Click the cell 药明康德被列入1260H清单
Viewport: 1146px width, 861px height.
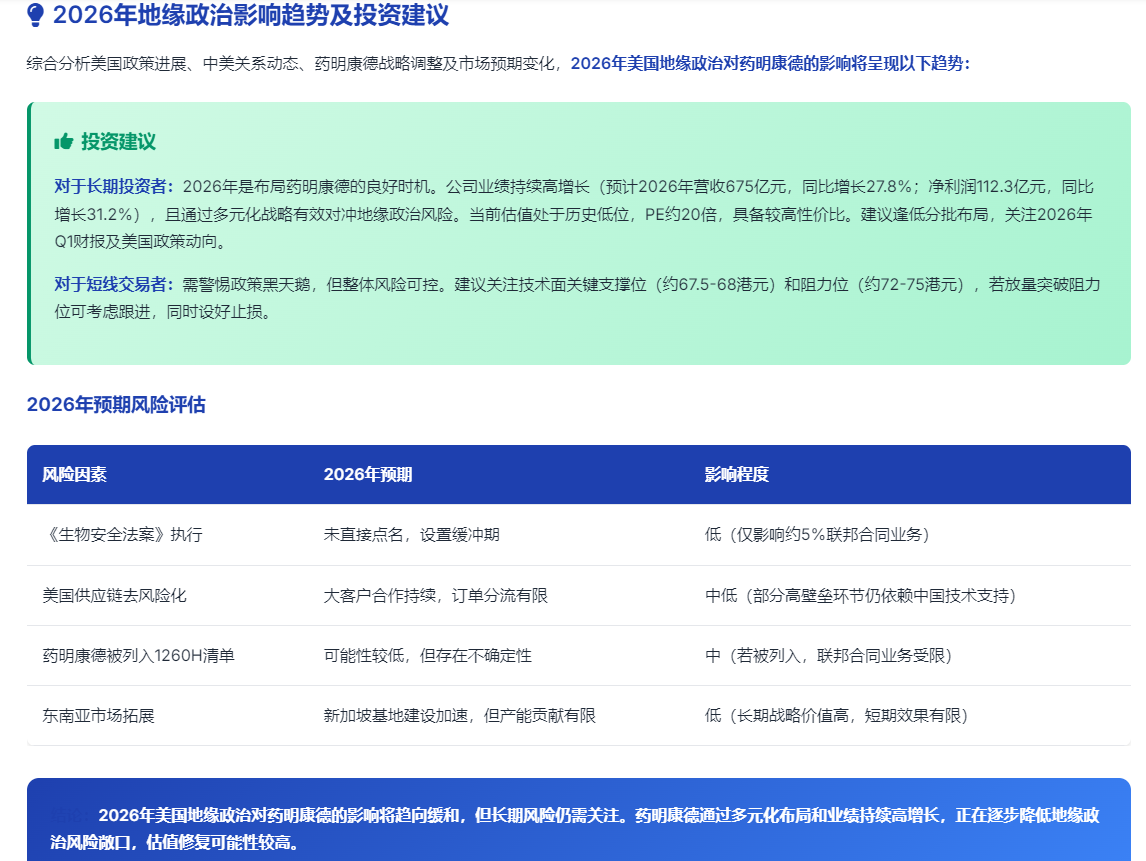pos(138,656)
